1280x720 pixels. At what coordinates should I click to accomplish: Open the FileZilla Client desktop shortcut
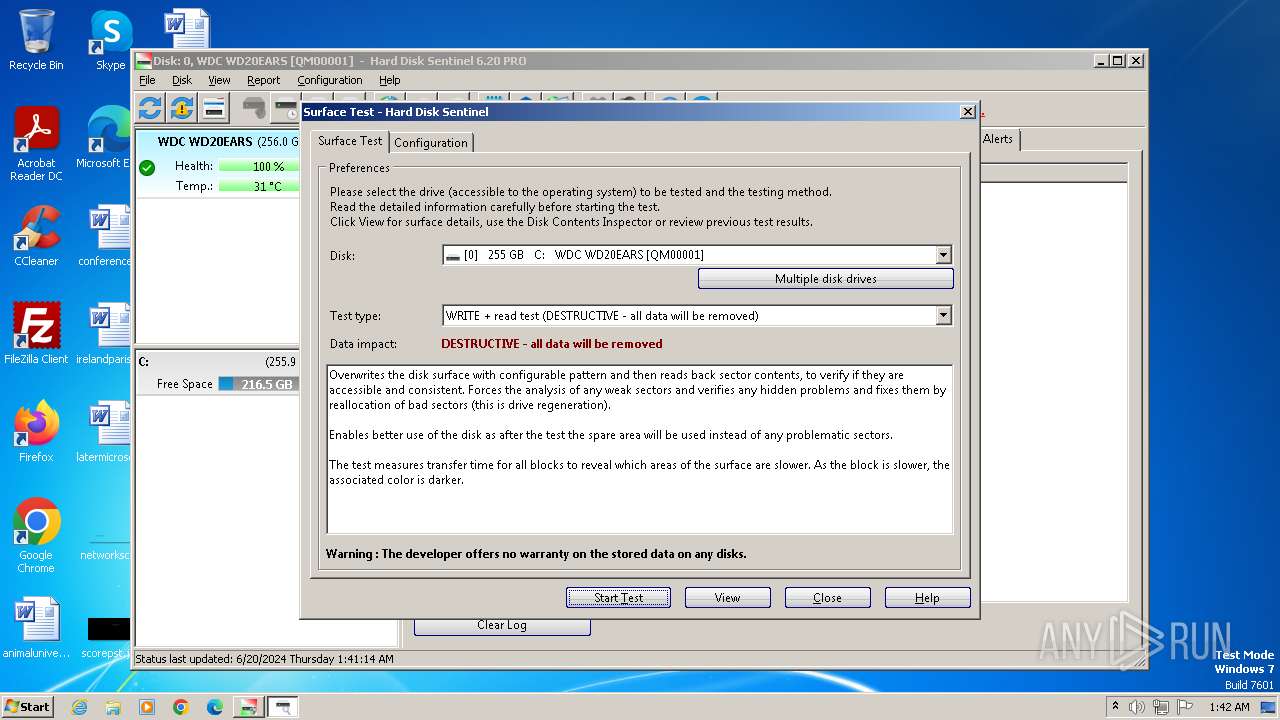tap(36, 333)
